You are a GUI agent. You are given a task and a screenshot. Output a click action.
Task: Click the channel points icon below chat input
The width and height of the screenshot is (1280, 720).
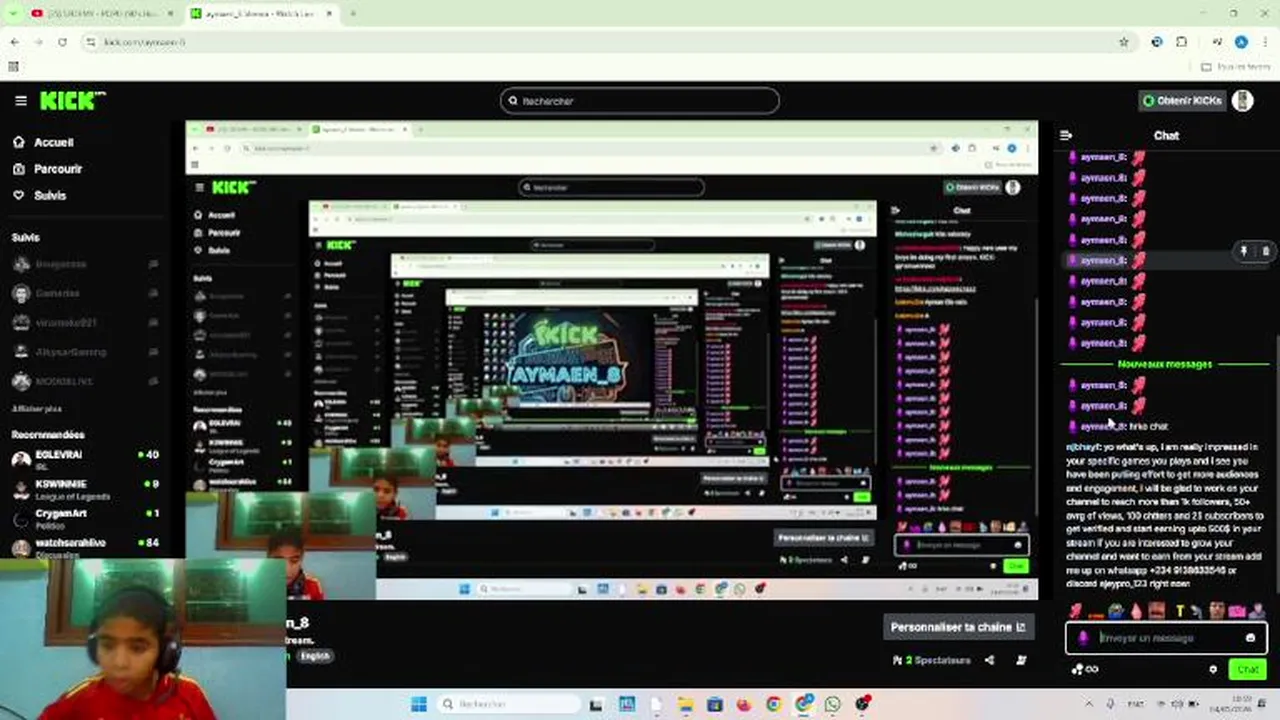tap(1085, 669)
